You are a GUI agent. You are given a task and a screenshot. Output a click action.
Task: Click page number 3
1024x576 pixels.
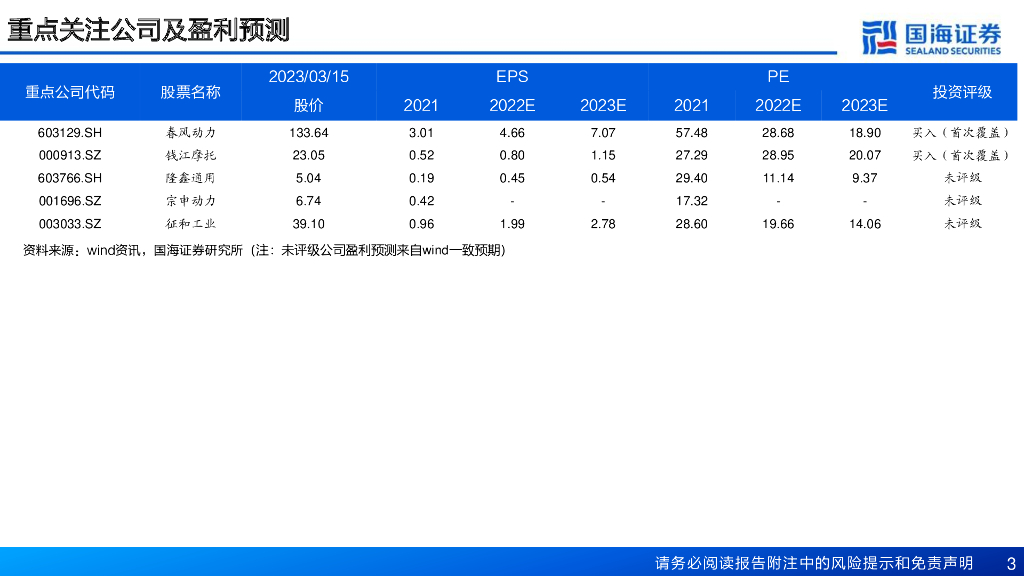(x=1011, y=564)
